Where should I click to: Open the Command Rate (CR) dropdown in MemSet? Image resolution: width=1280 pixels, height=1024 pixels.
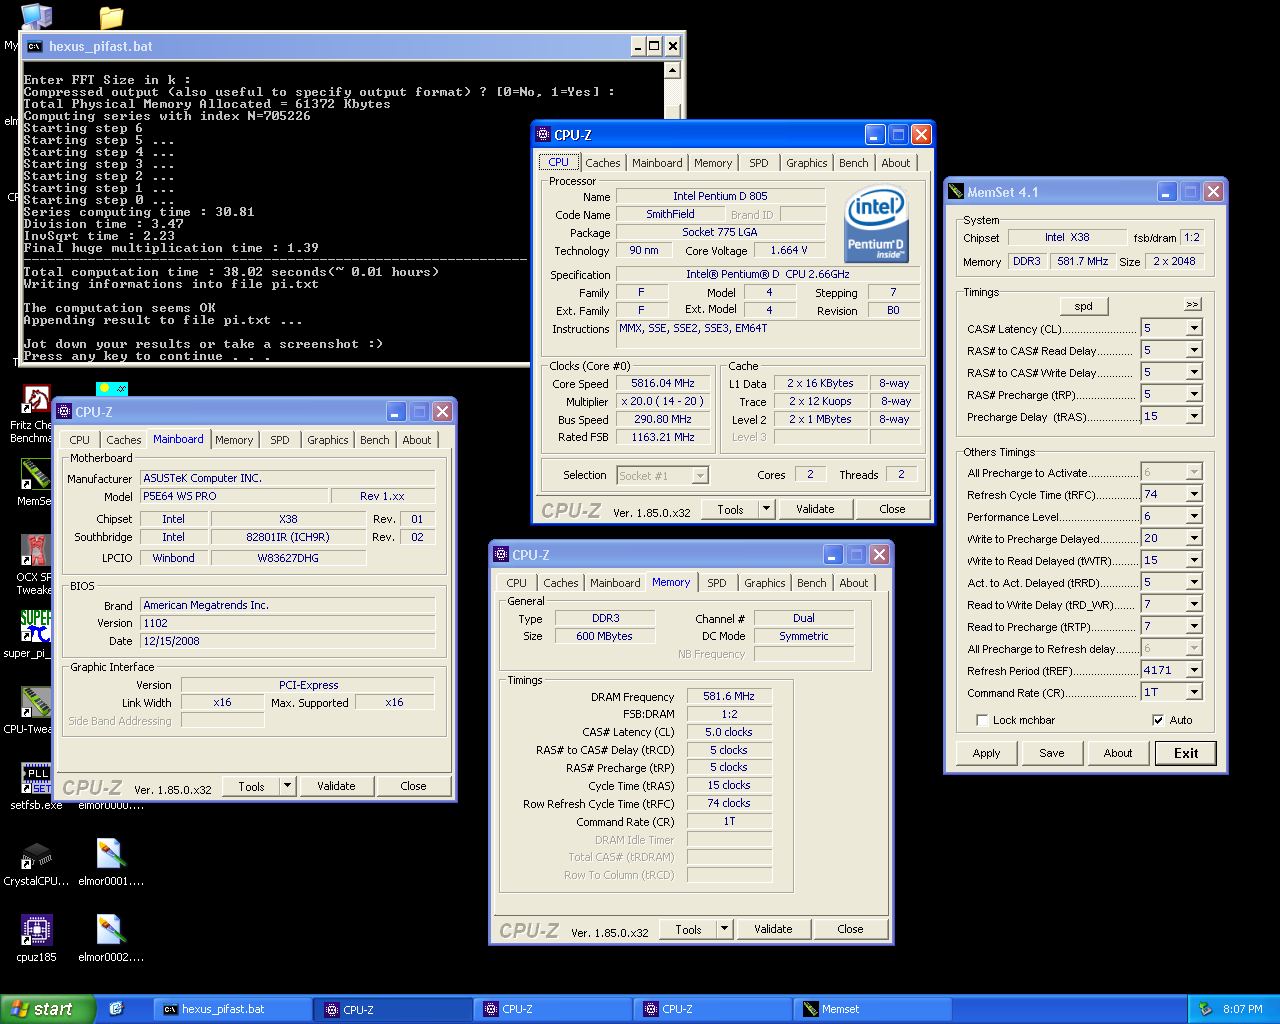(1194, 692)
